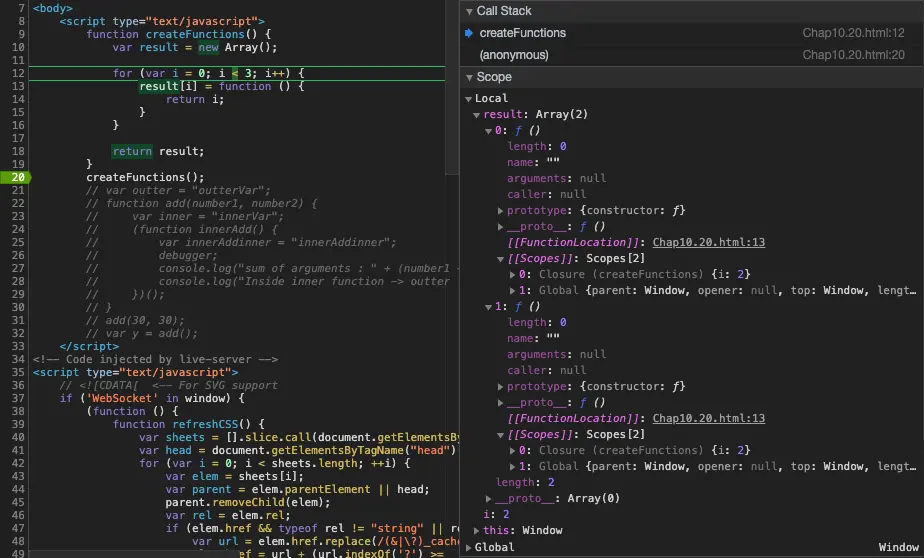Click highlighted 'result[i]' on line 13
The height and width of the screenshot is (558, 924).
pyautogui.click(x=167, y=86)
